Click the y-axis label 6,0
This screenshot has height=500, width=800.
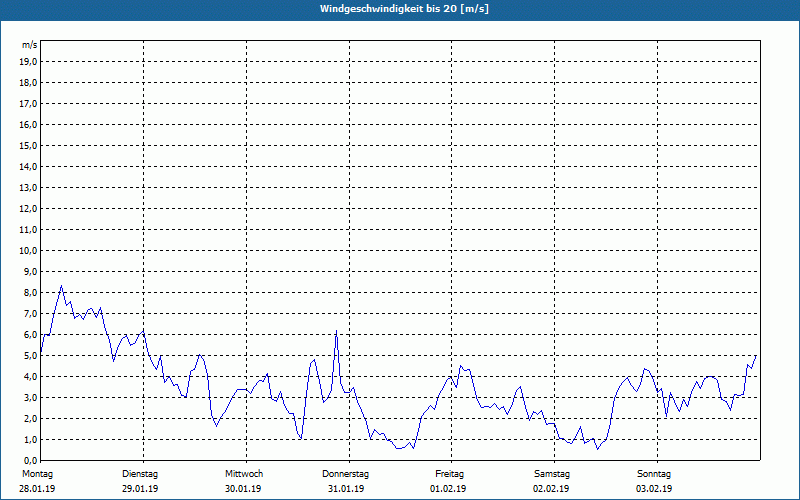[x=30, y=335]
